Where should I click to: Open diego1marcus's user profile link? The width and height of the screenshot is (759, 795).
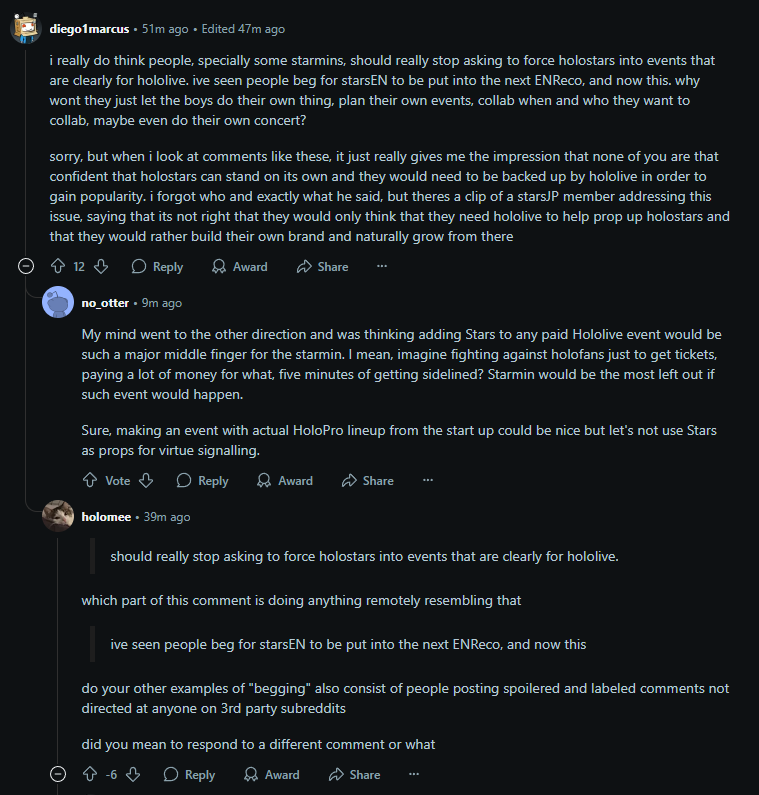click(89, 29)
